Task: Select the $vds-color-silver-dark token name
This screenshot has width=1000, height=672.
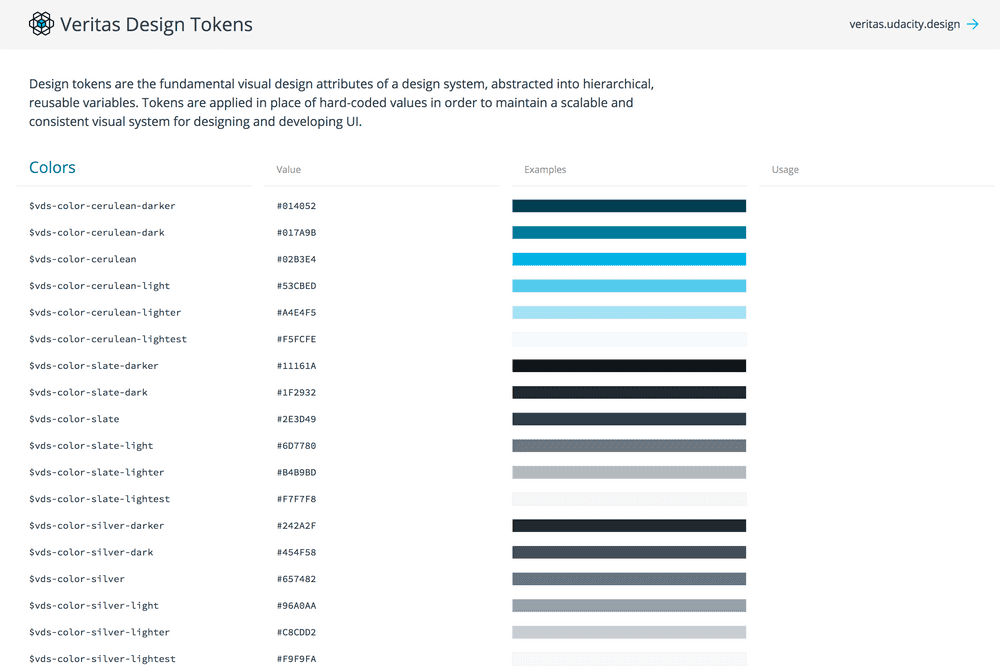Action: pyautogui.click(x=90, y=551)
